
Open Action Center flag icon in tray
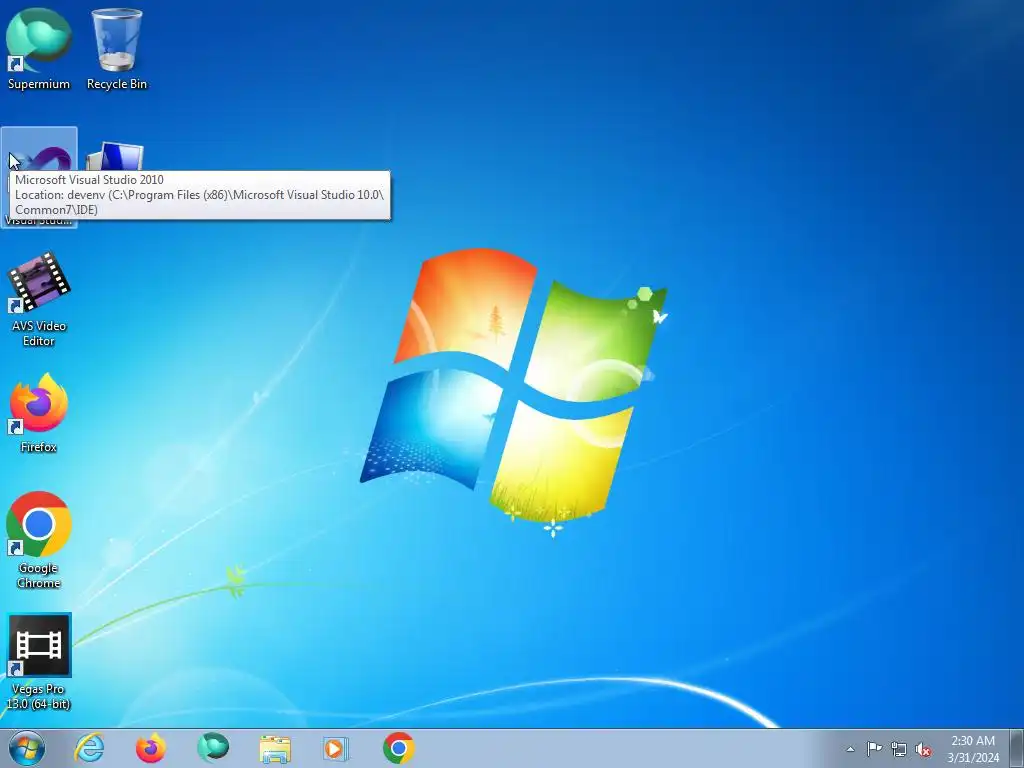pos(874,749)
